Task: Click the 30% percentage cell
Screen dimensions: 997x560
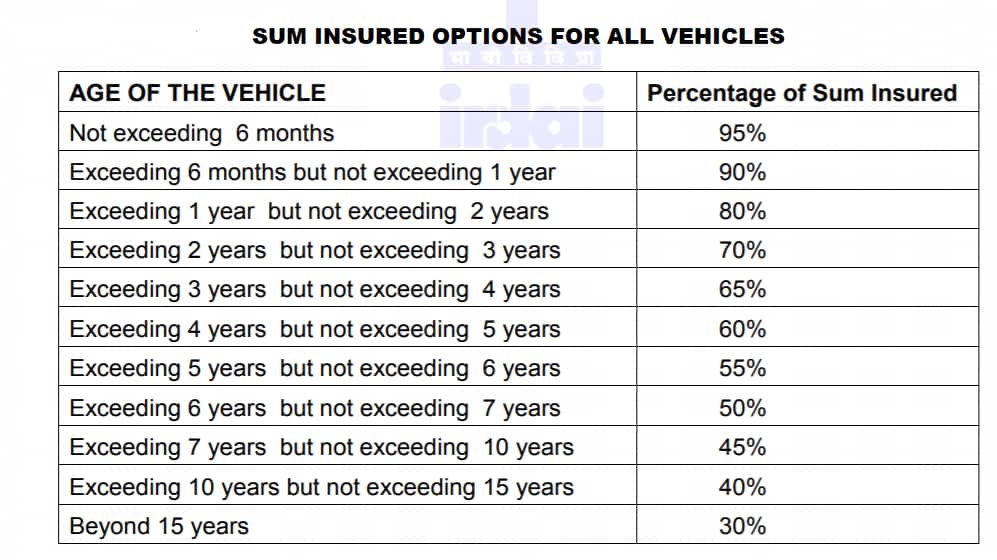Action: [x=742, y=526]
